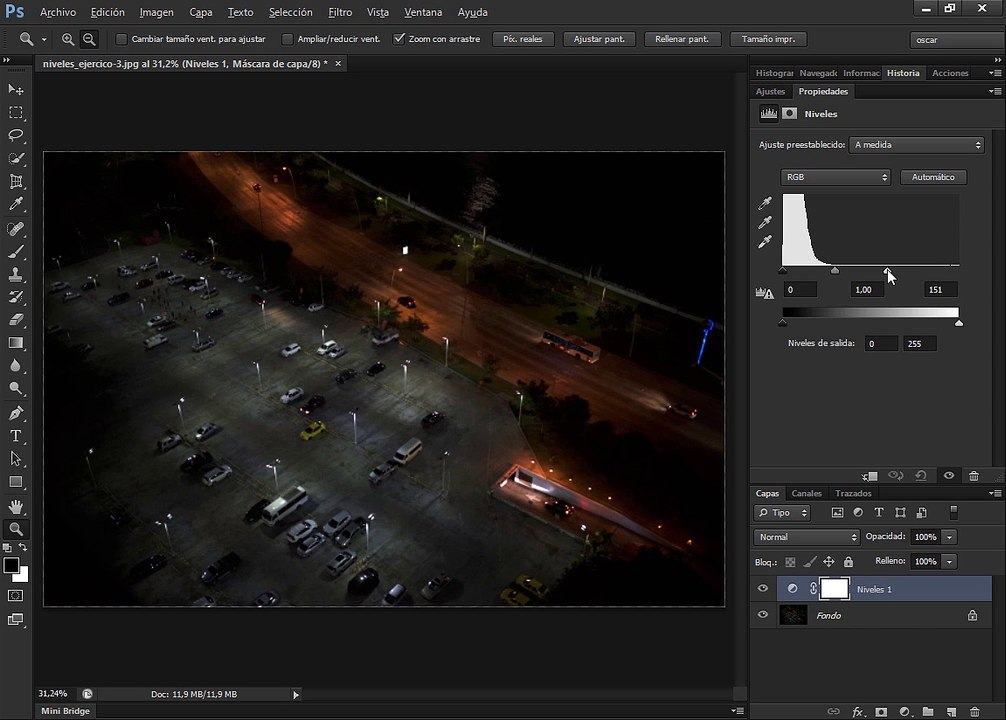Open the Relleno slider dropdown arrow
The width and height of the screenshot is (1006, 720).
(950, 561)
